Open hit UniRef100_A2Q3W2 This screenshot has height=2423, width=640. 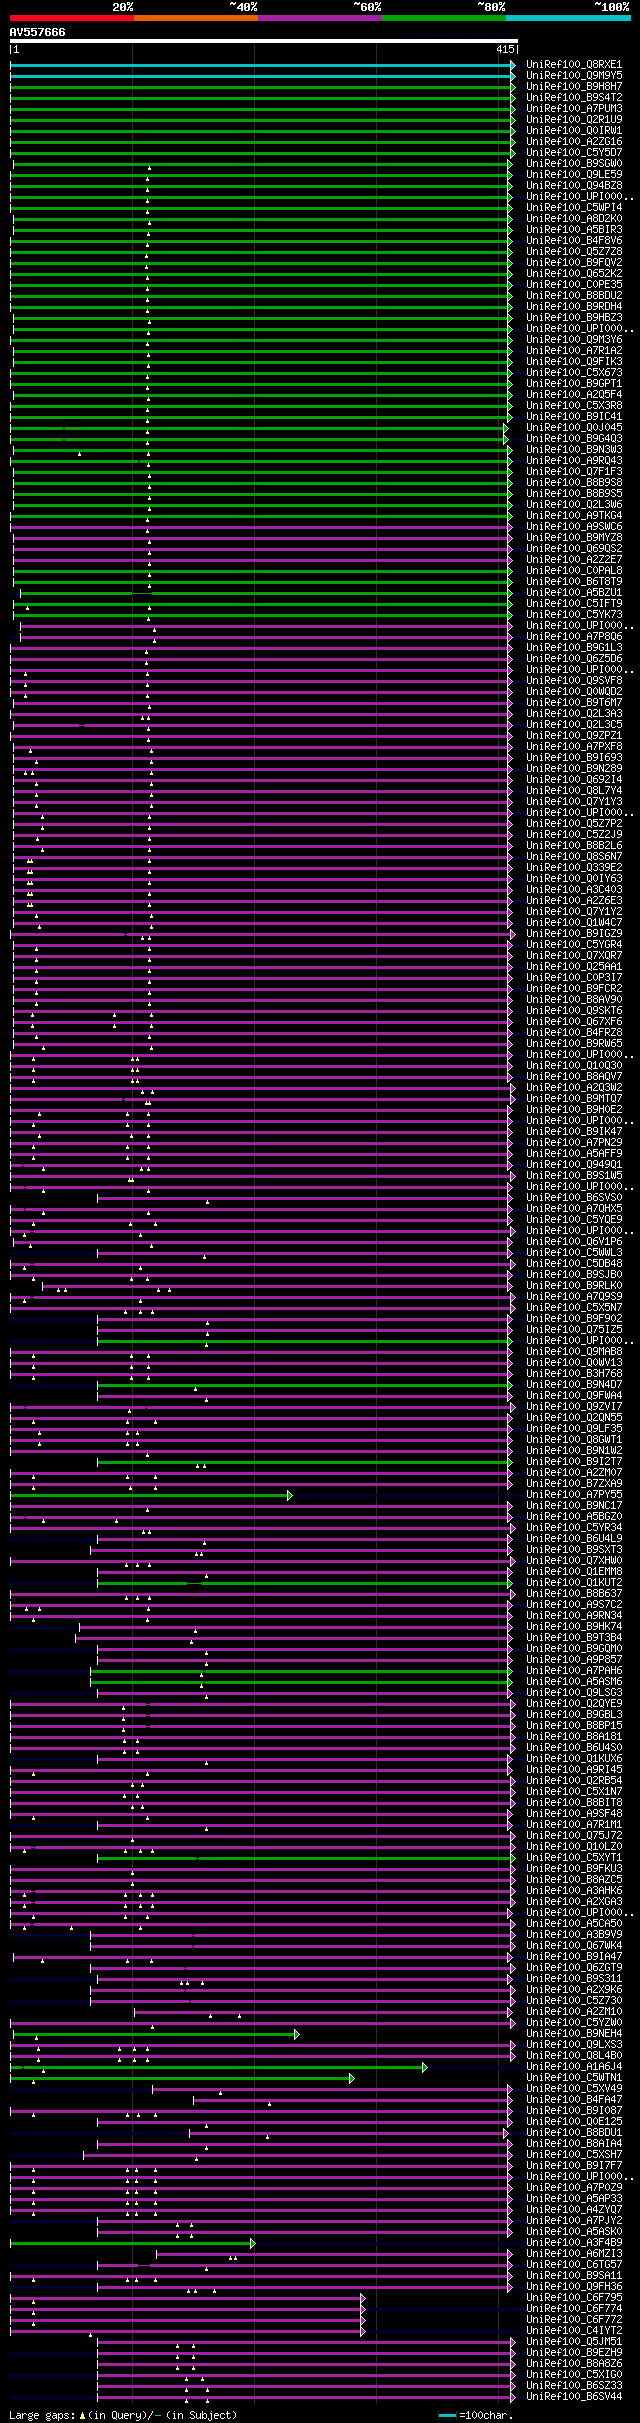[x=574, y=1087]
